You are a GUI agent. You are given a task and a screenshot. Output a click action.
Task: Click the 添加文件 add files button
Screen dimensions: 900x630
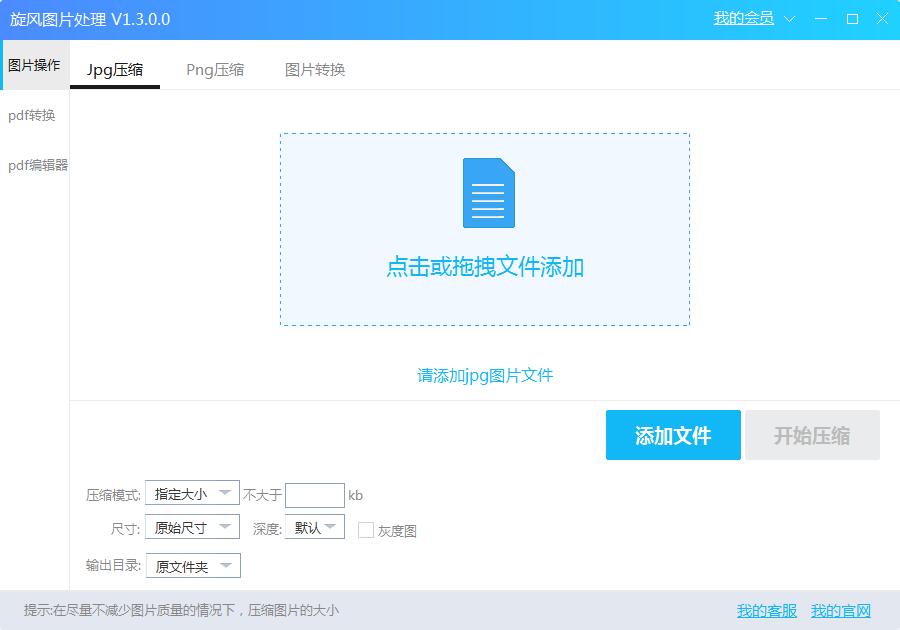(673, 435)
